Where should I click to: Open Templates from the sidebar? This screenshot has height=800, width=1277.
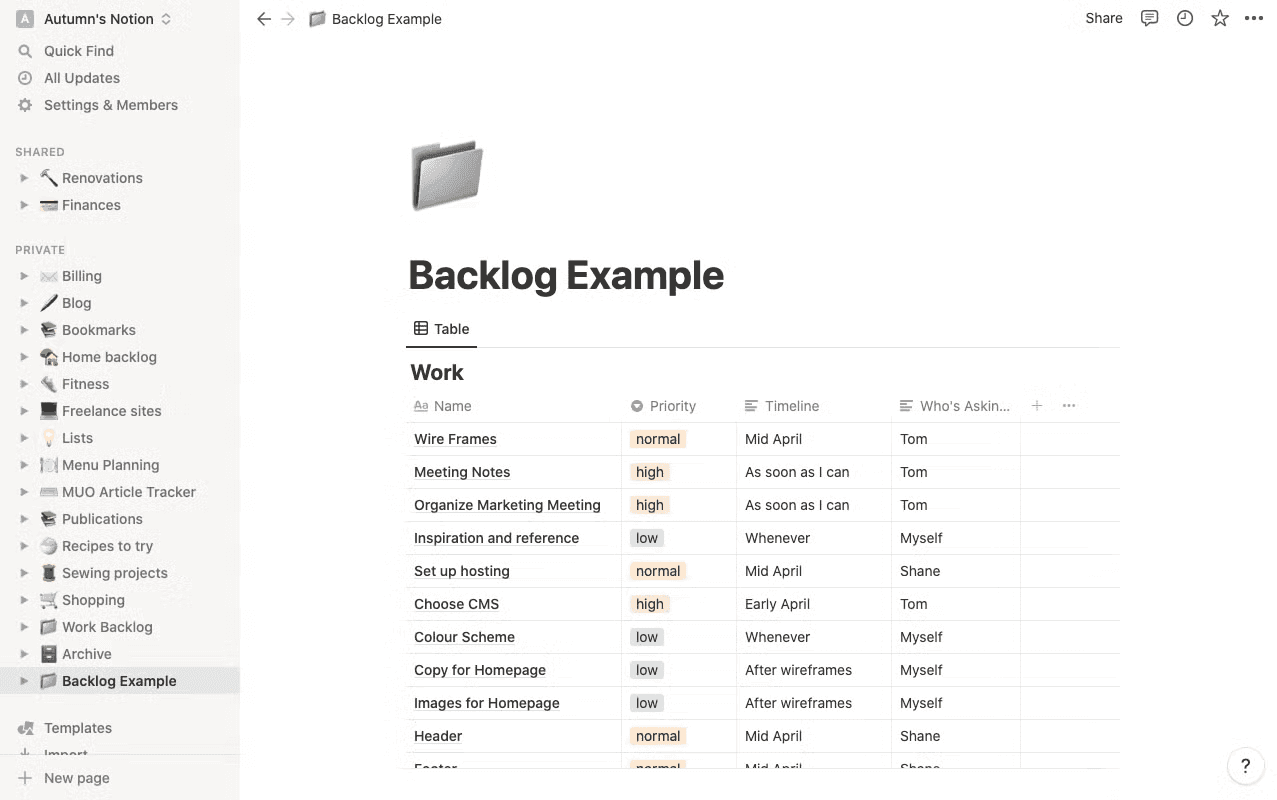(80, 727)
